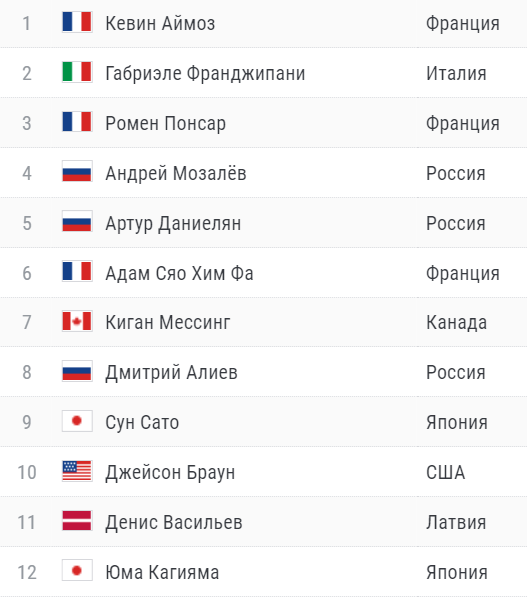Click the French flag beside Адам Сяо Хим Фа
Viewport: 527px width, 604px height.
coord(77,271)
